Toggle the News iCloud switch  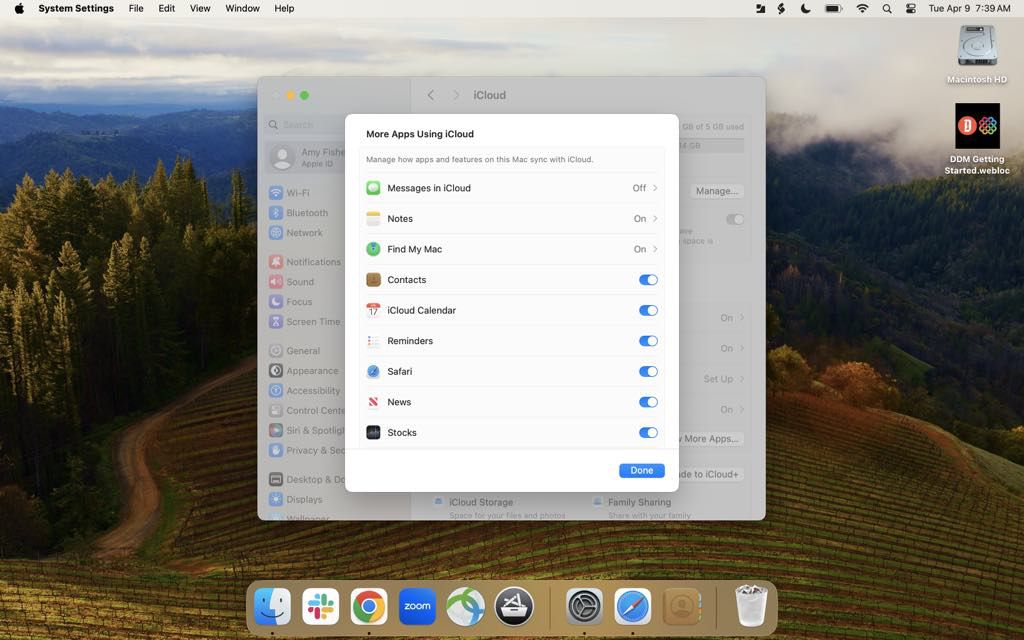[648, 402]
